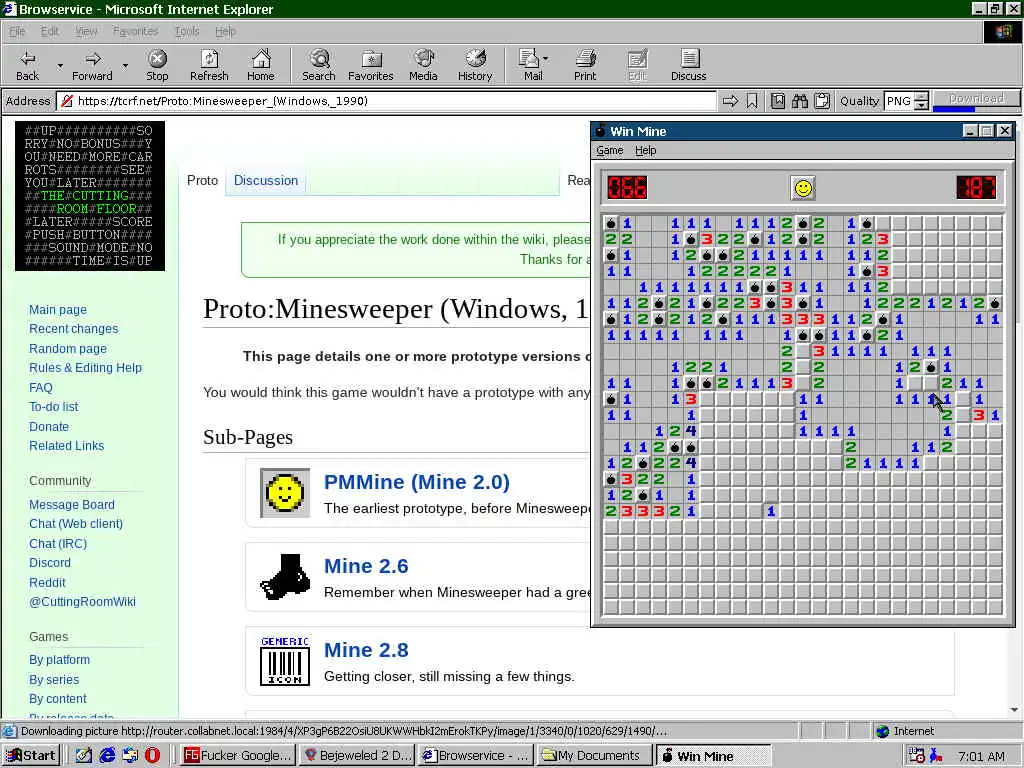This screenshot has width=1024, height=768.
Task: Open the Edit menu in Internet Explorer
Action: pos(50,31)
